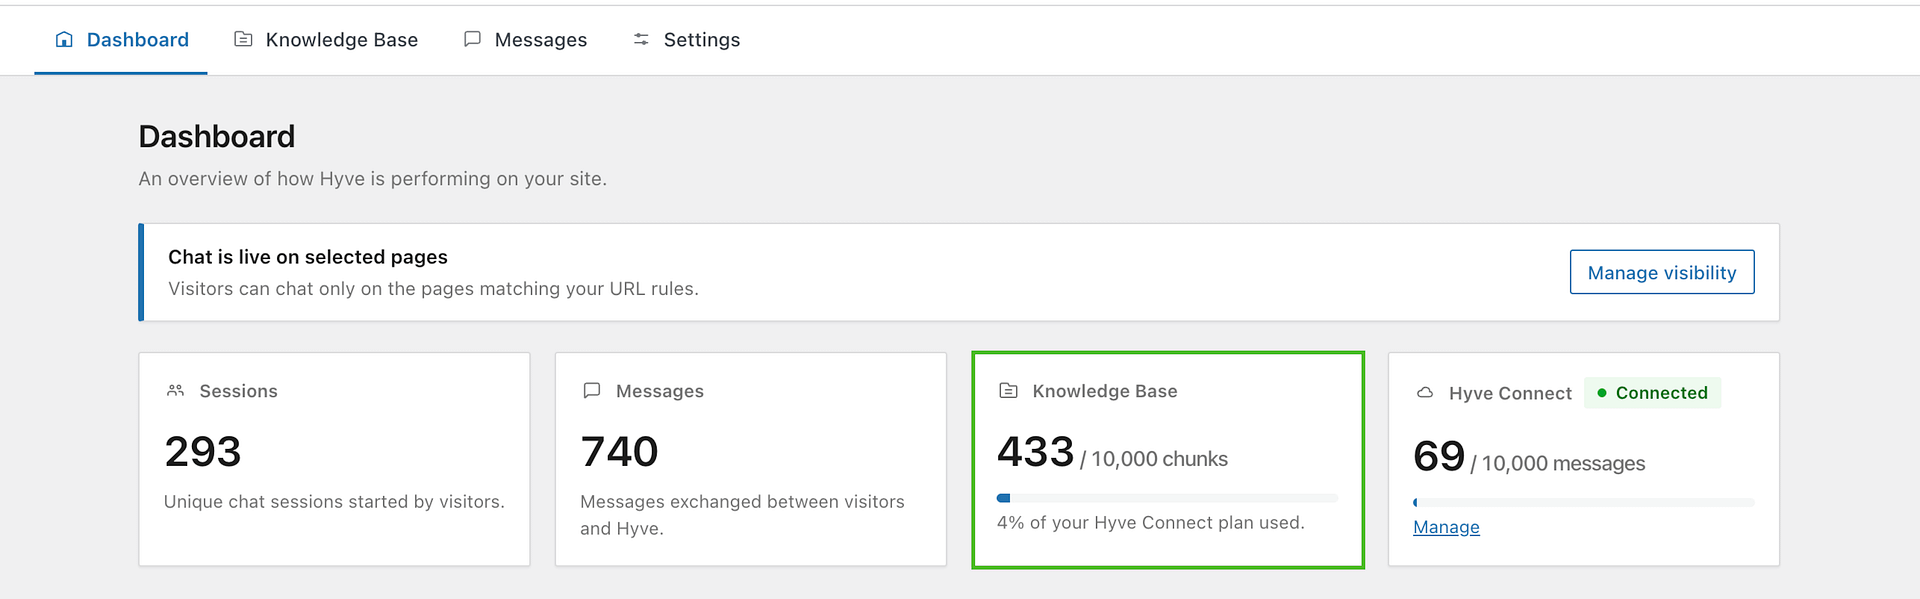Click the Hyve Connect cloud icon

1425,393
